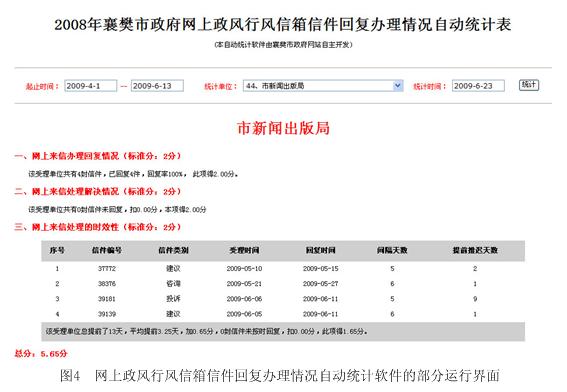Image resolution: width=567 pixels, height=392 pixels.
Task: Click the 序号 column header
Action: [x=57, y=250]
